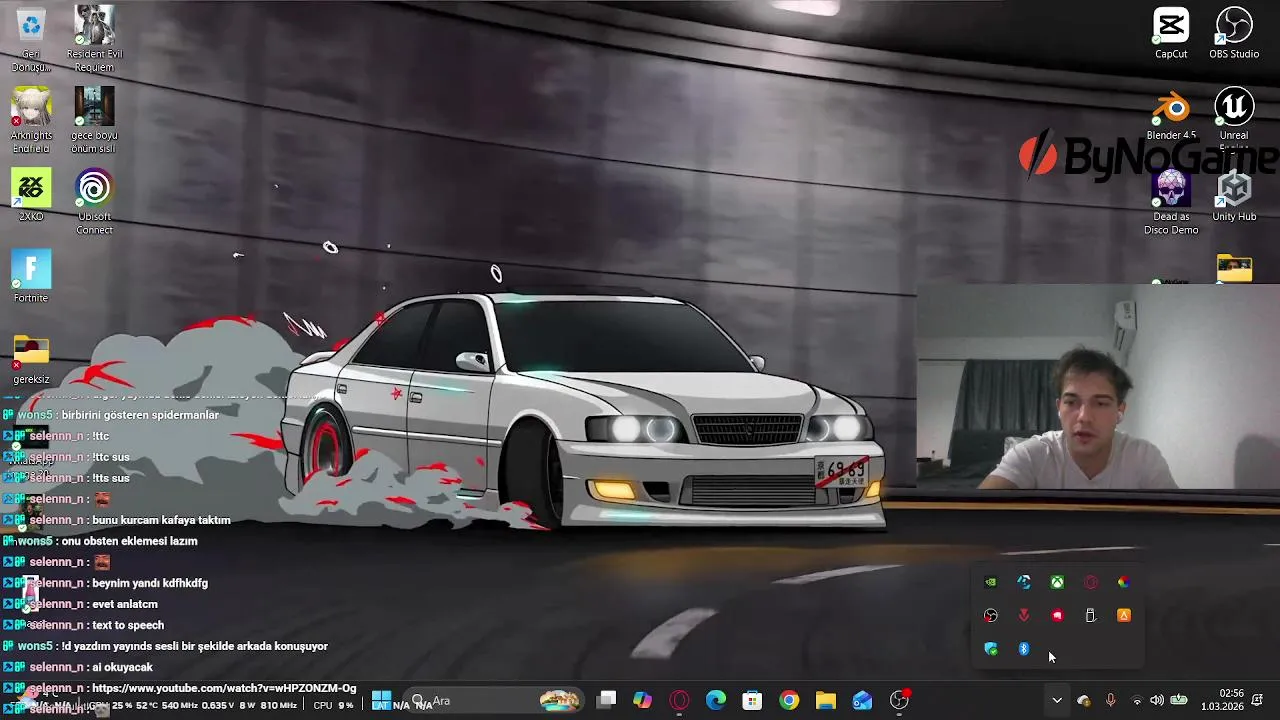The image size is (1280, 720).
Task: Click chat message 'bunu kurcam kafaya taktım'
Action: click(x=161, y=520)
